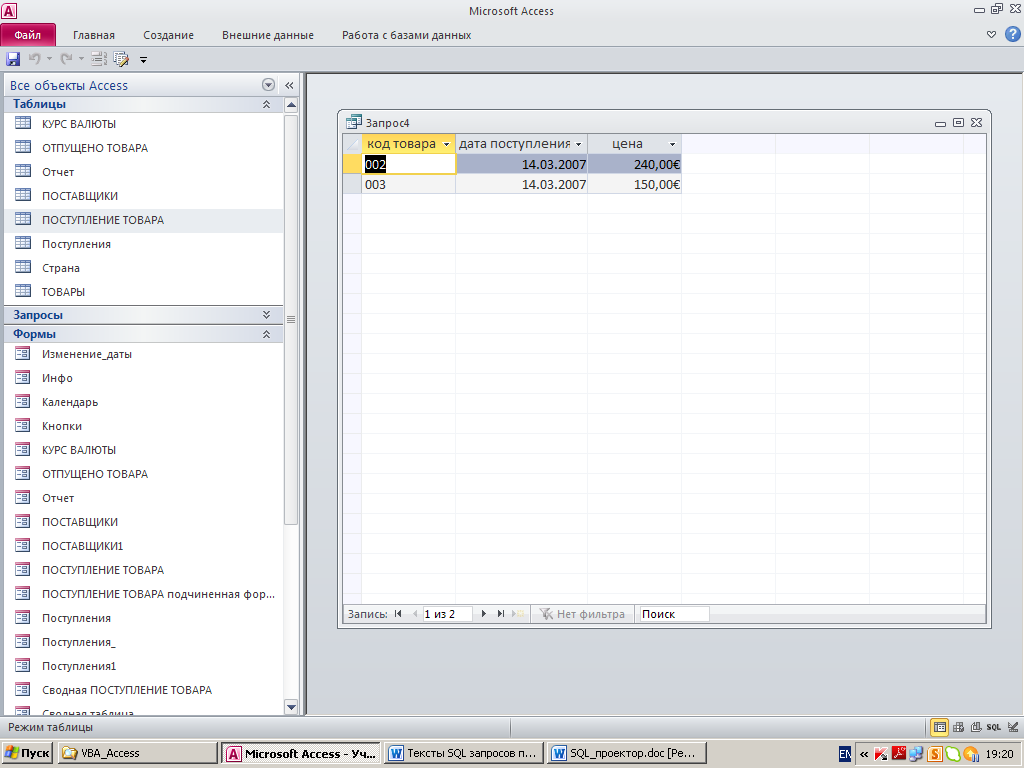Open the Работа с базами данных tab
Screen dimensions: 1024x768
(406, 35)
